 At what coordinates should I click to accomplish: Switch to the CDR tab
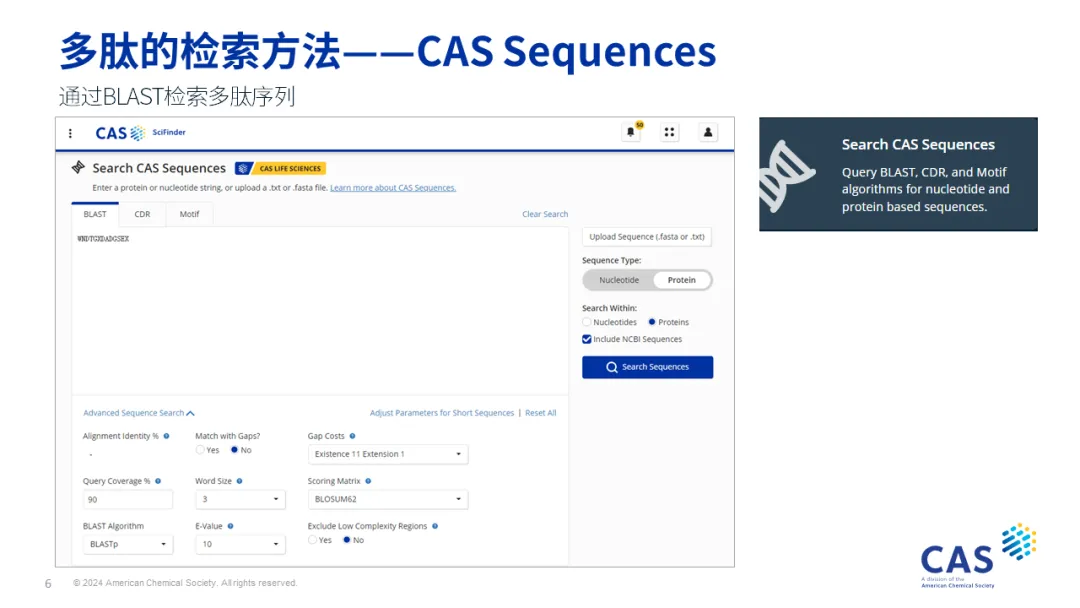(x=142, y=214)
